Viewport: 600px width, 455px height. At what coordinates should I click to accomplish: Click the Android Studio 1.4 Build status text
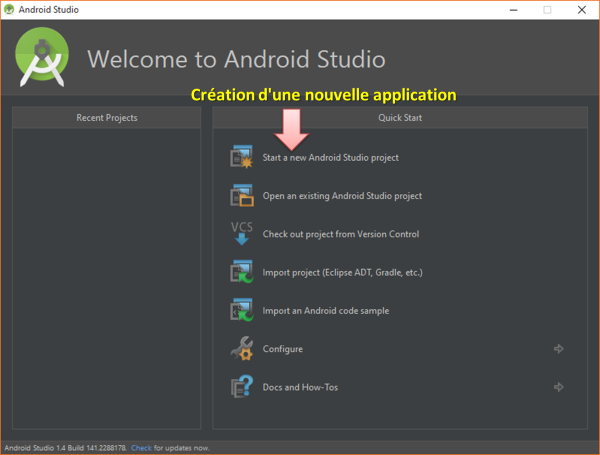click(65, 448)
